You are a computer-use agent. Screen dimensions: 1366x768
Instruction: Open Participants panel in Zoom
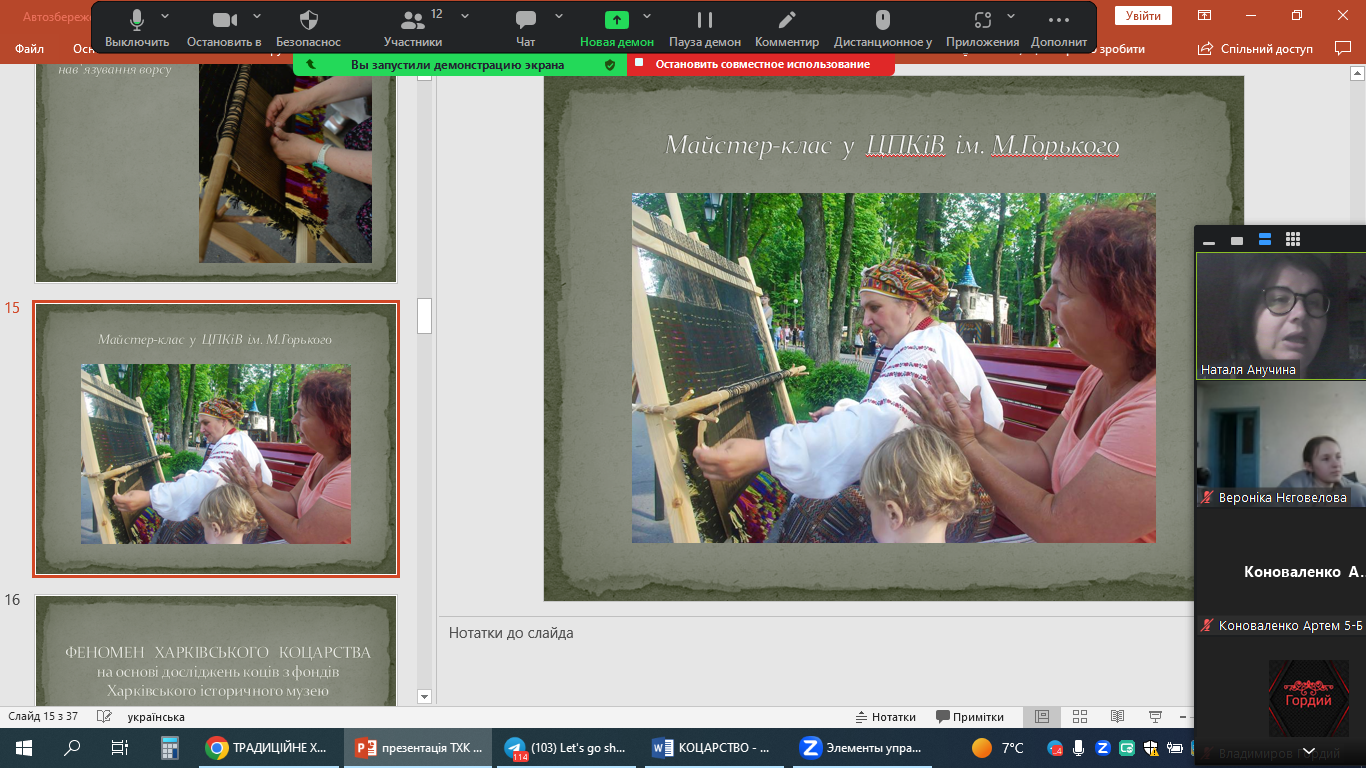pos(413,28)
